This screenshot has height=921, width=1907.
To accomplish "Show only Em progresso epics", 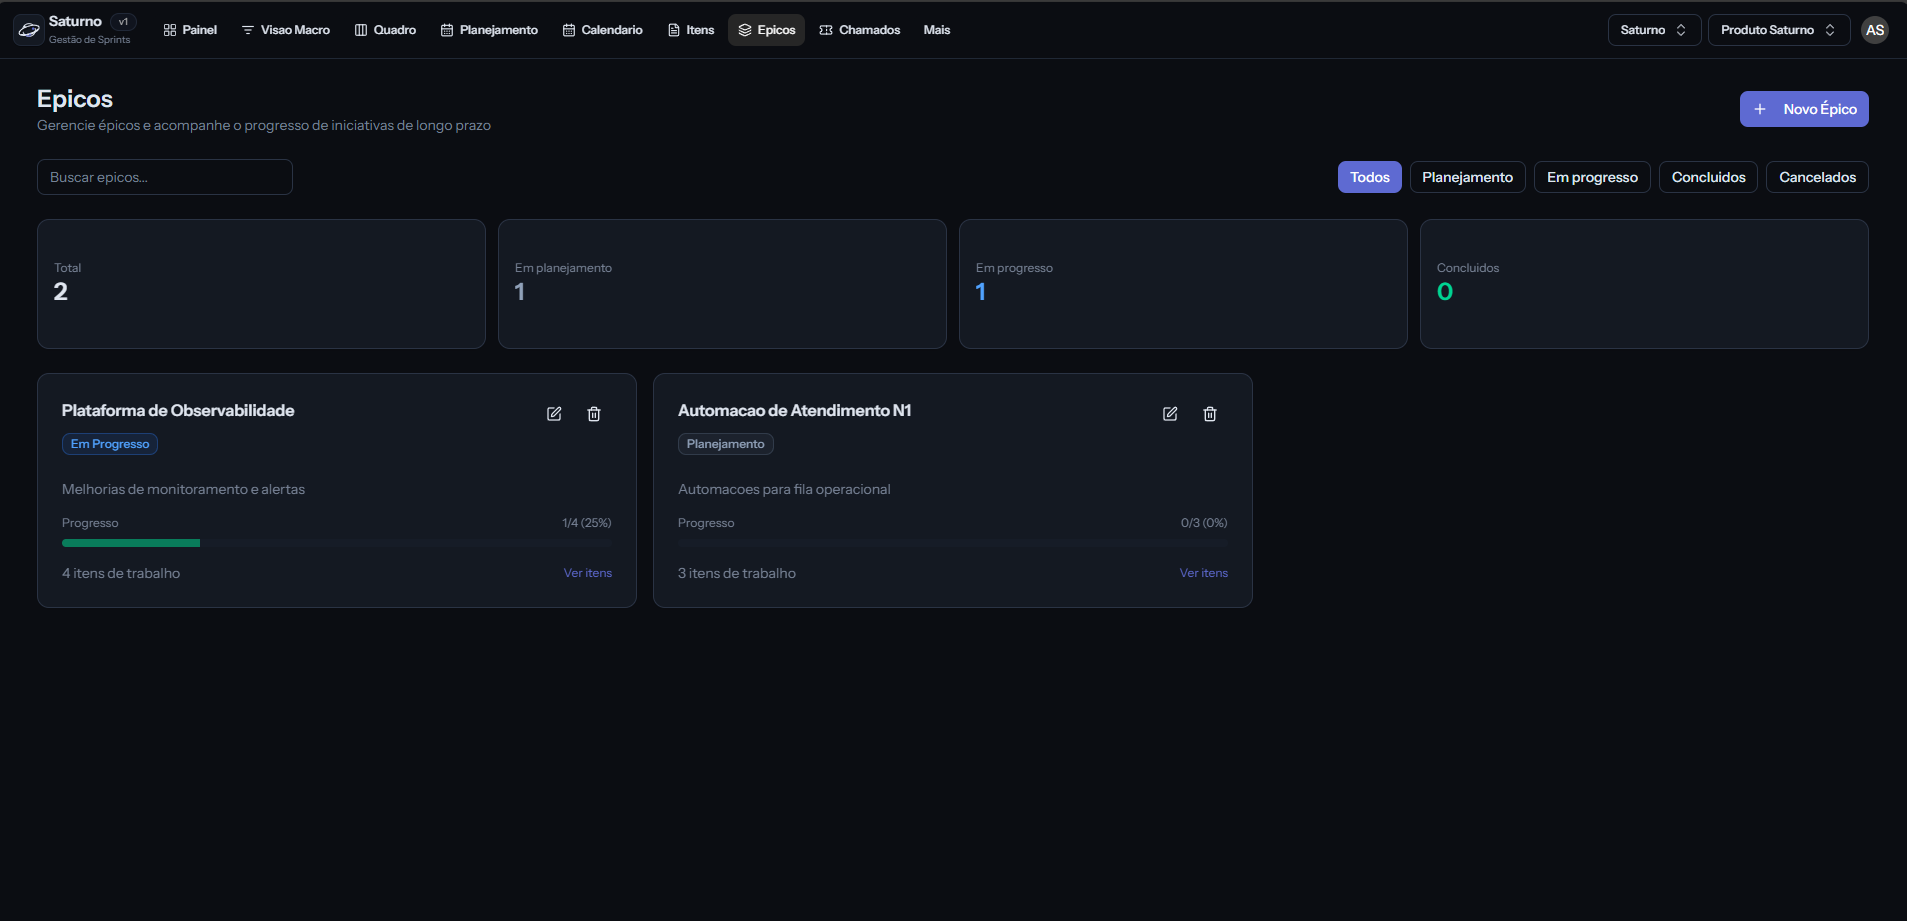I will (1591, 177).
